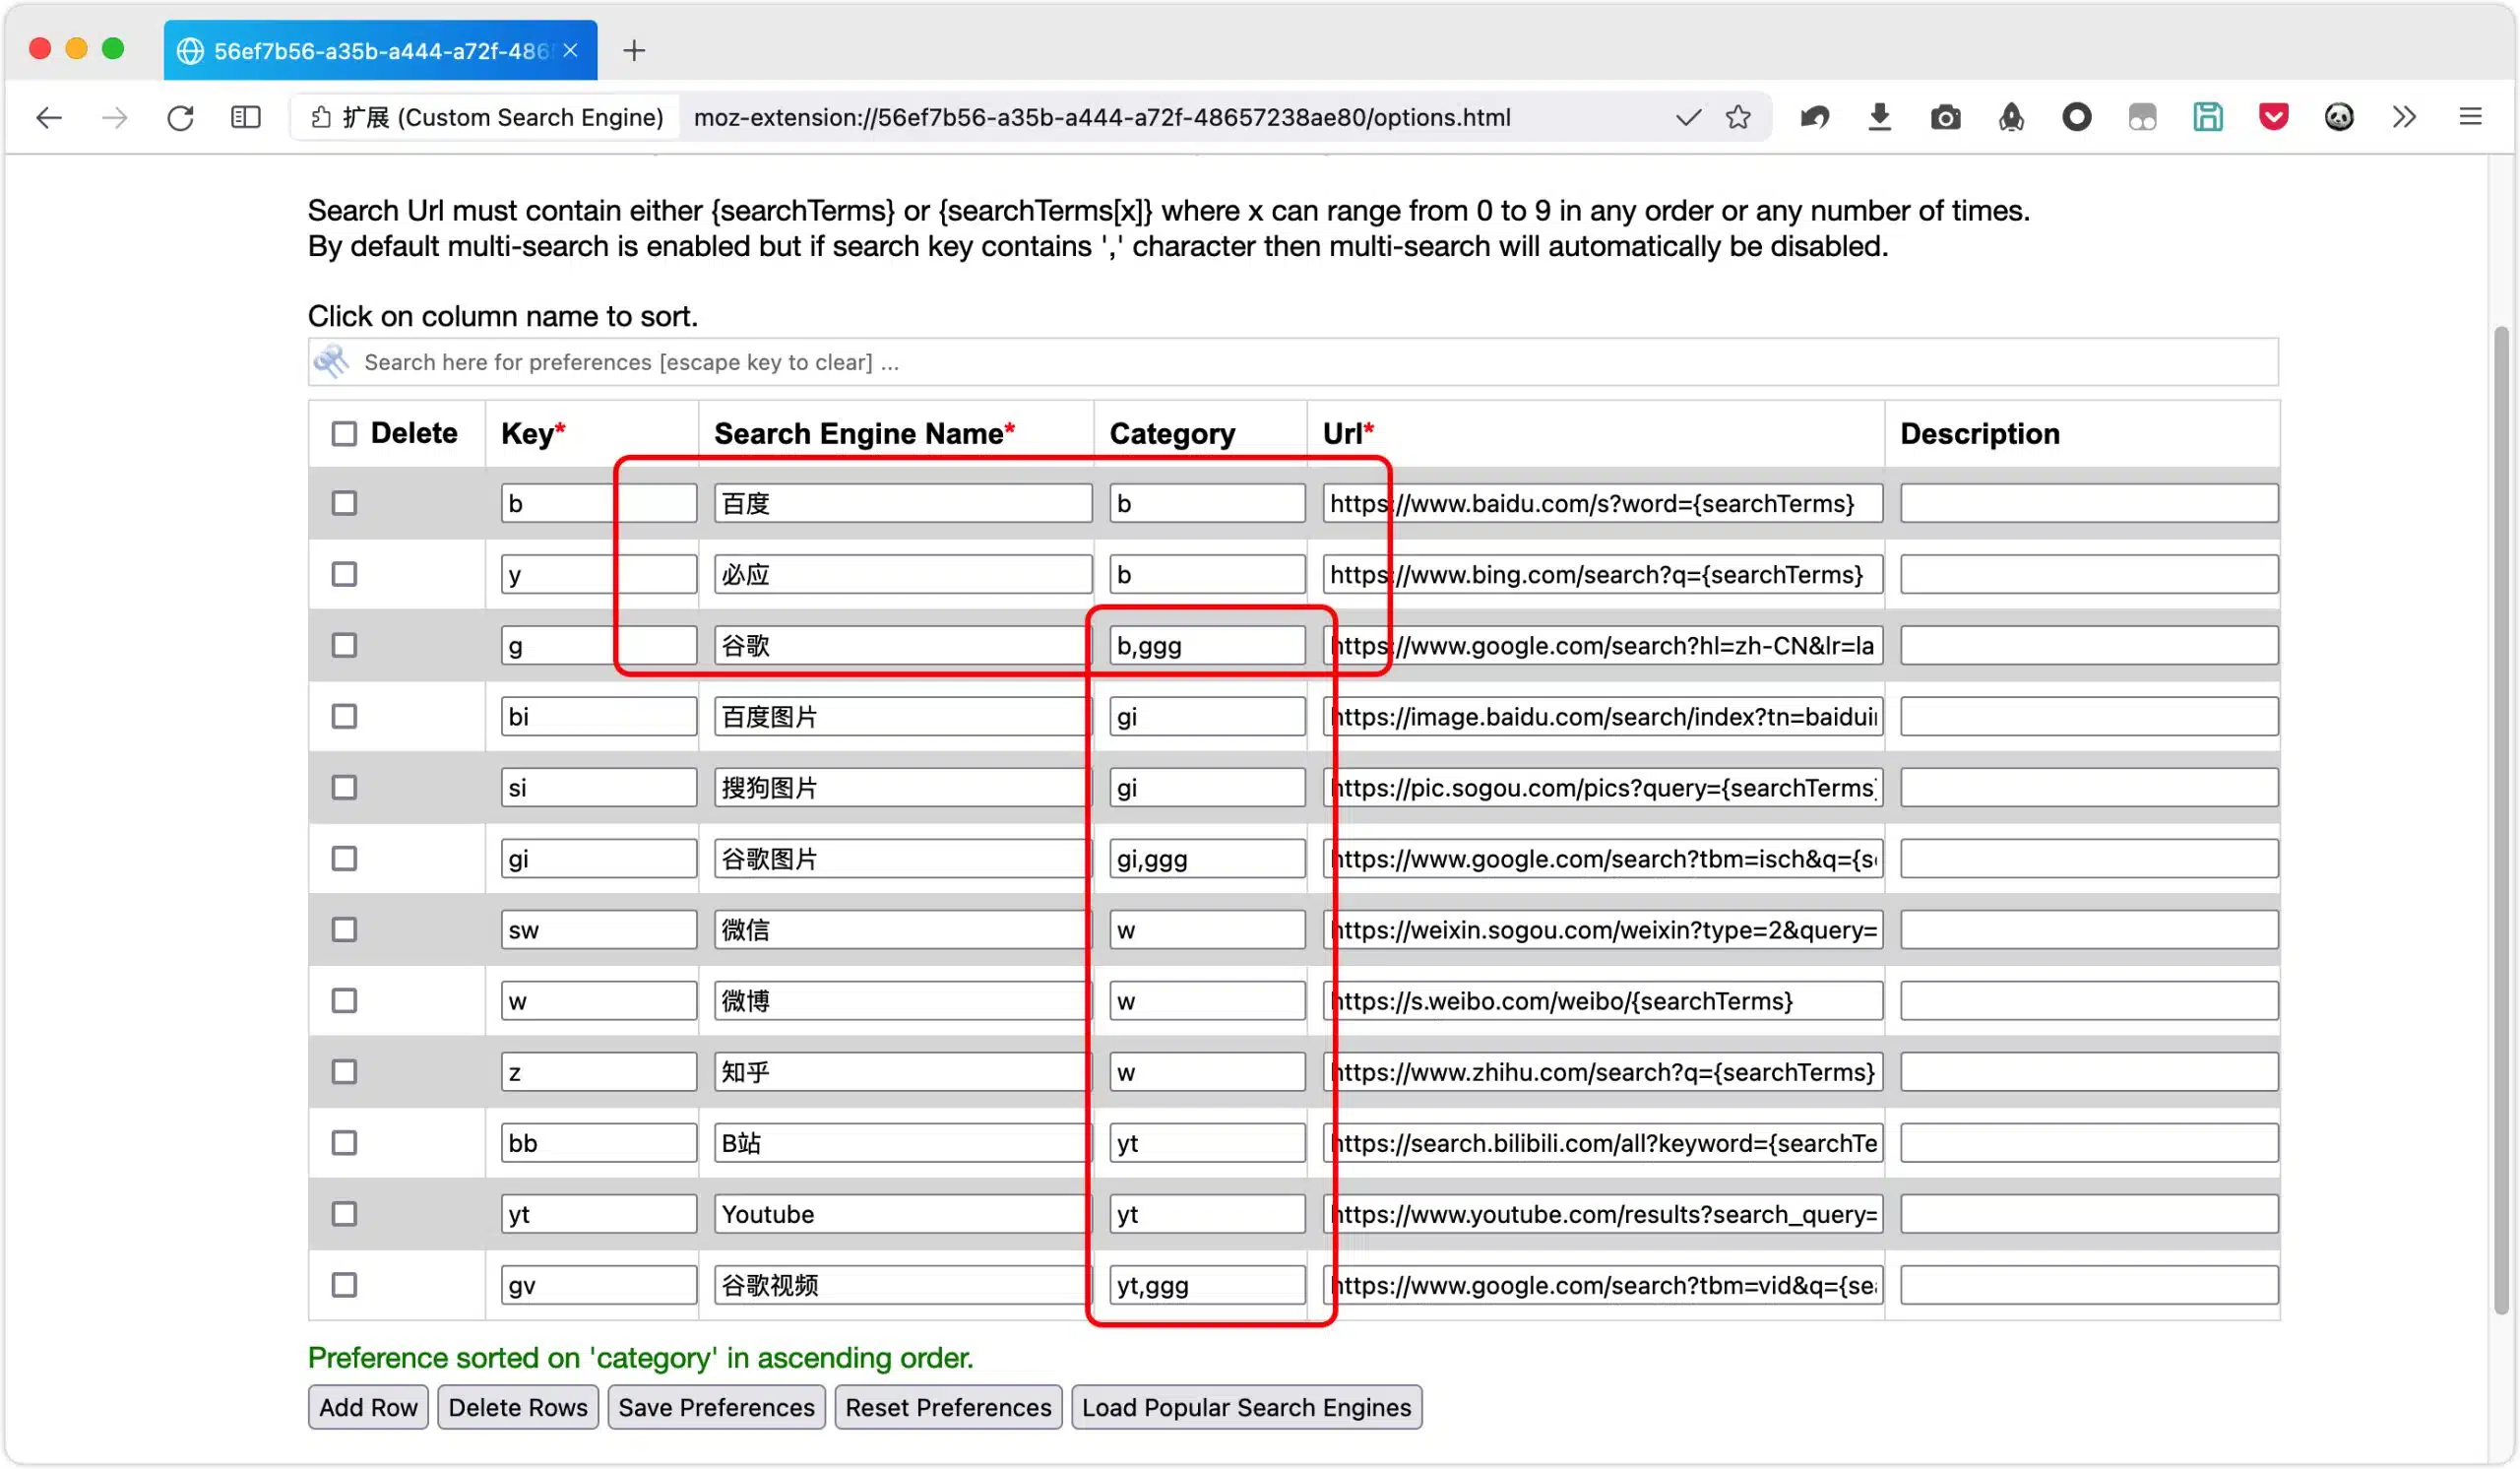Open the downloads arrow icon

point(1879,117)
